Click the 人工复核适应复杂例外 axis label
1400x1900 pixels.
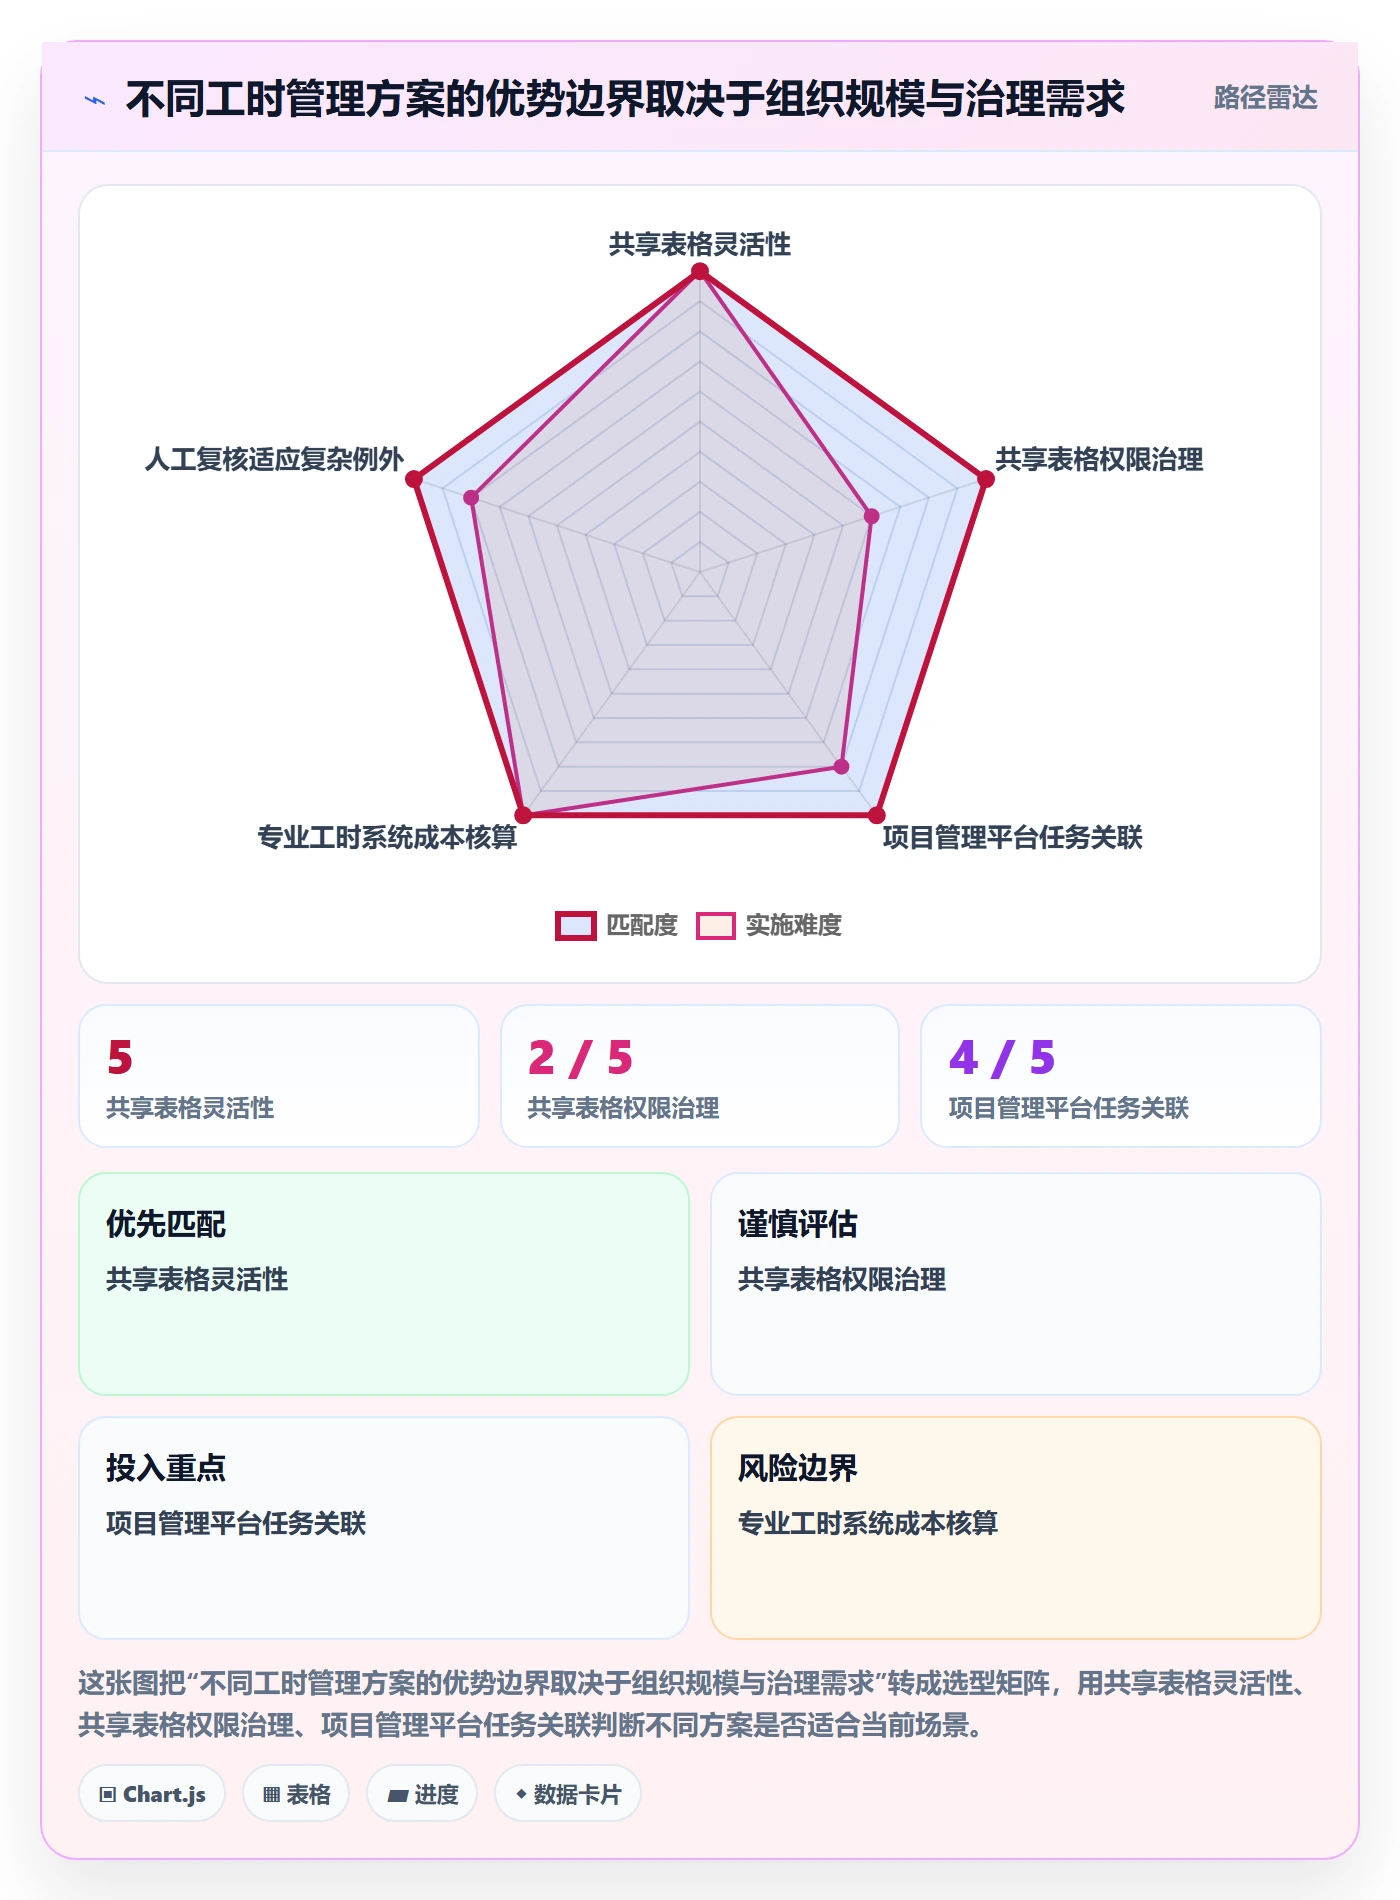point(274,459)
